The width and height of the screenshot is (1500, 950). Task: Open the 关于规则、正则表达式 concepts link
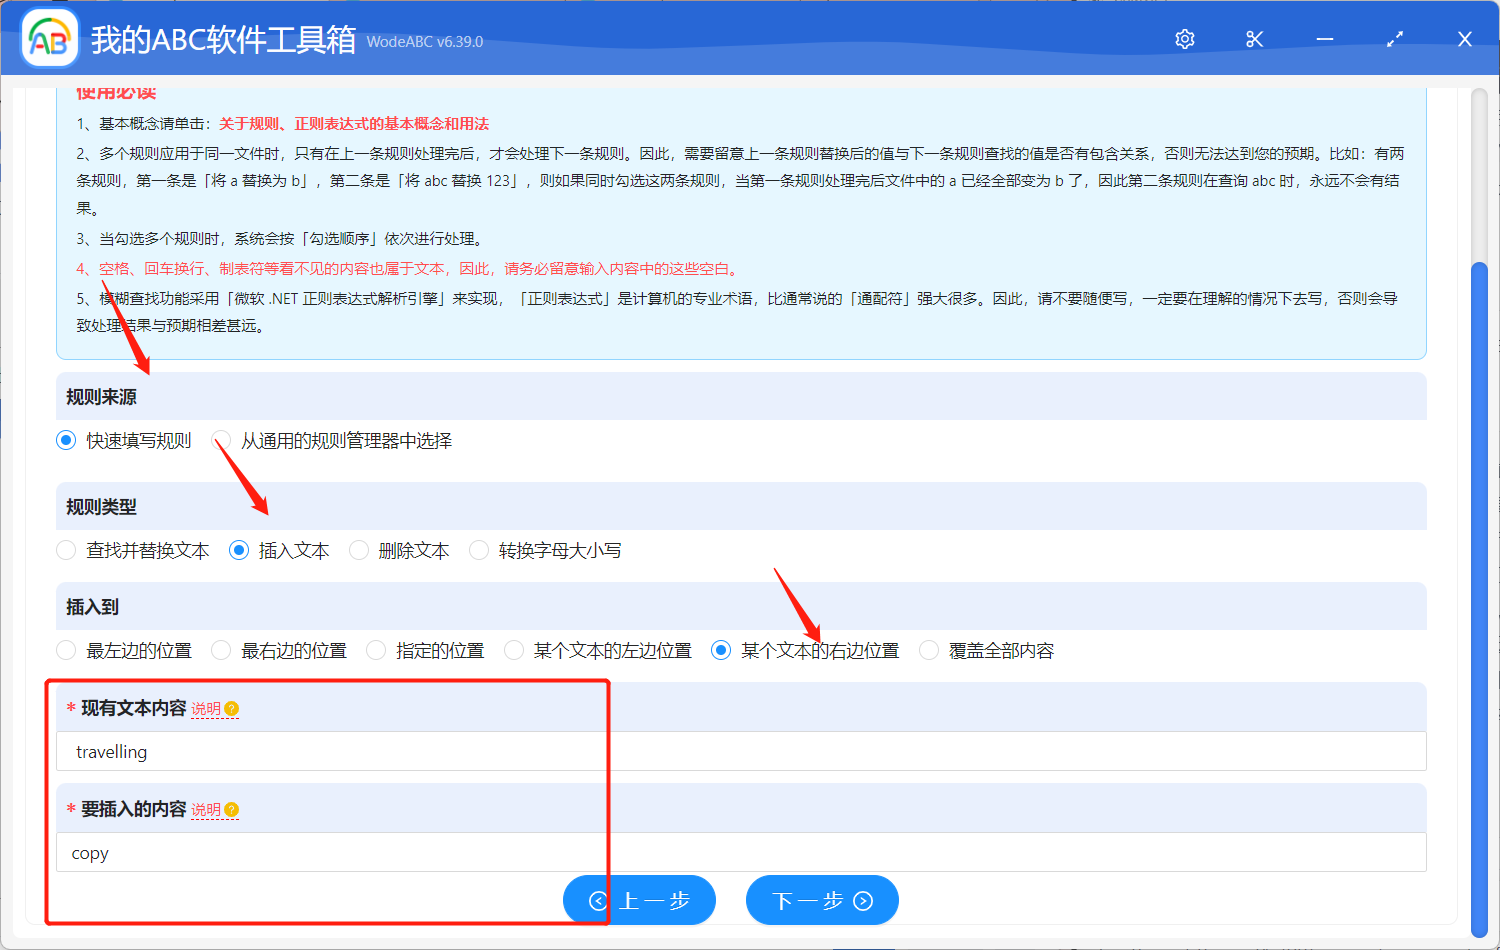[x=354, y=124]
